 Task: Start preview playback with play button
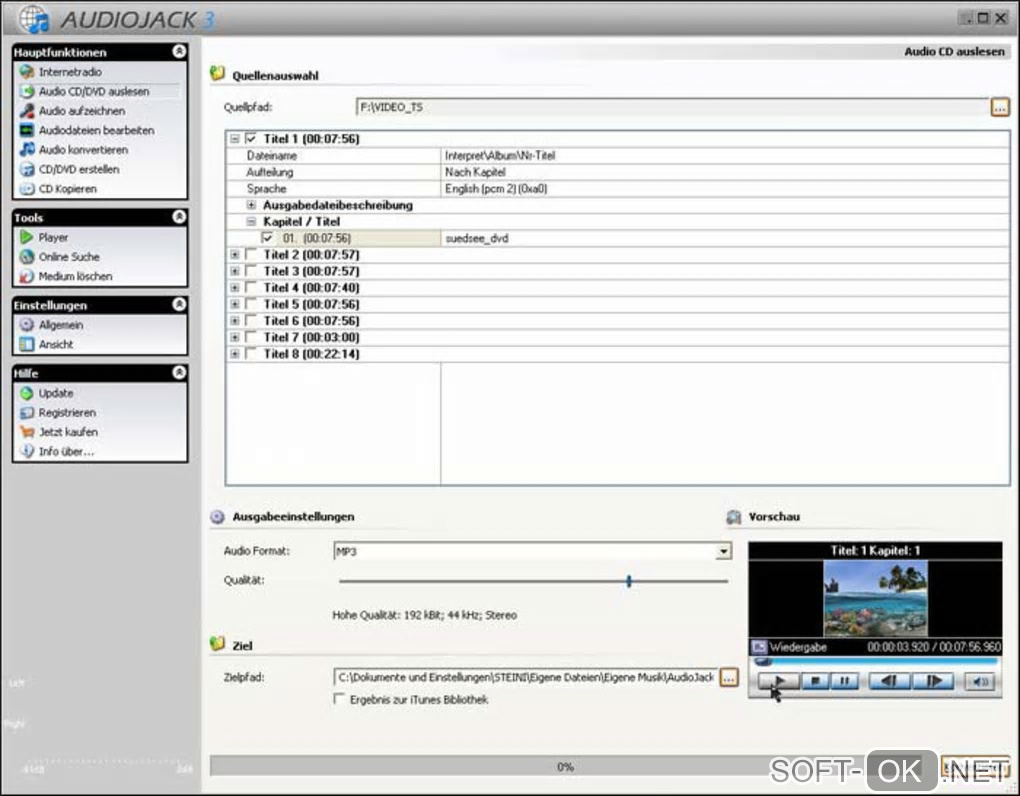coord(779,681)
